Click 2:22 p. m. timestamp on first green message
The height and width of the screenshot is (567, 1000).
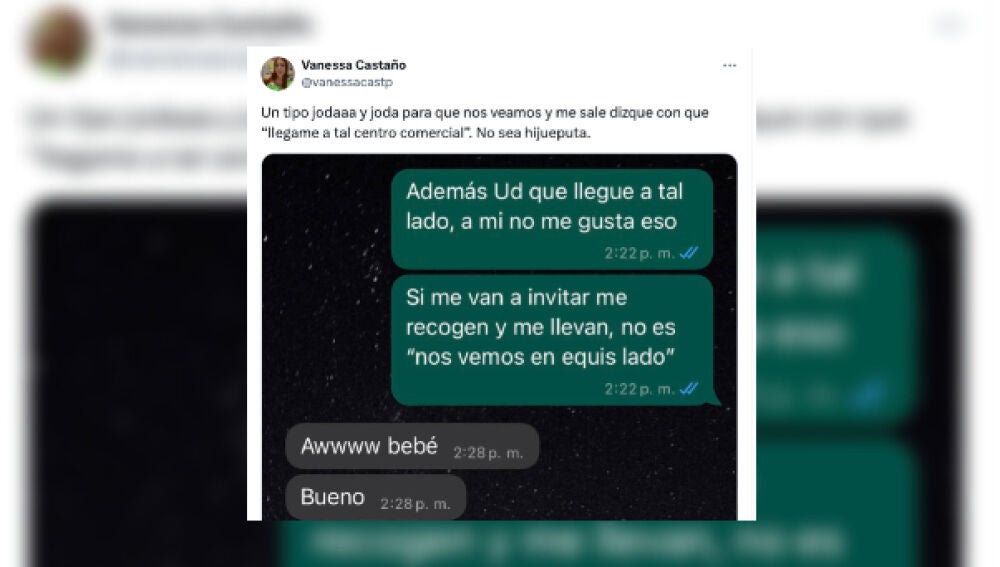click(x=640, y=253)
